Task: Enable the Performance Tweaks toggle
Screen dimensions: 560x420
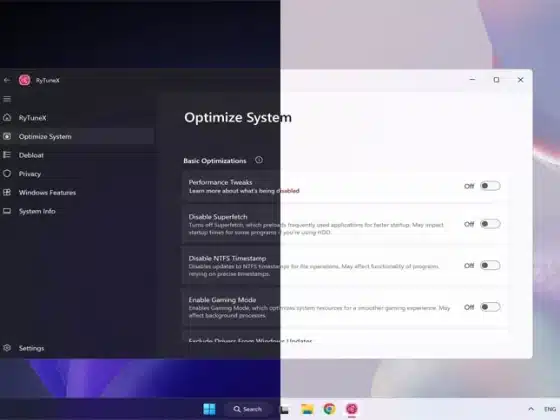Action: point(490,186)
